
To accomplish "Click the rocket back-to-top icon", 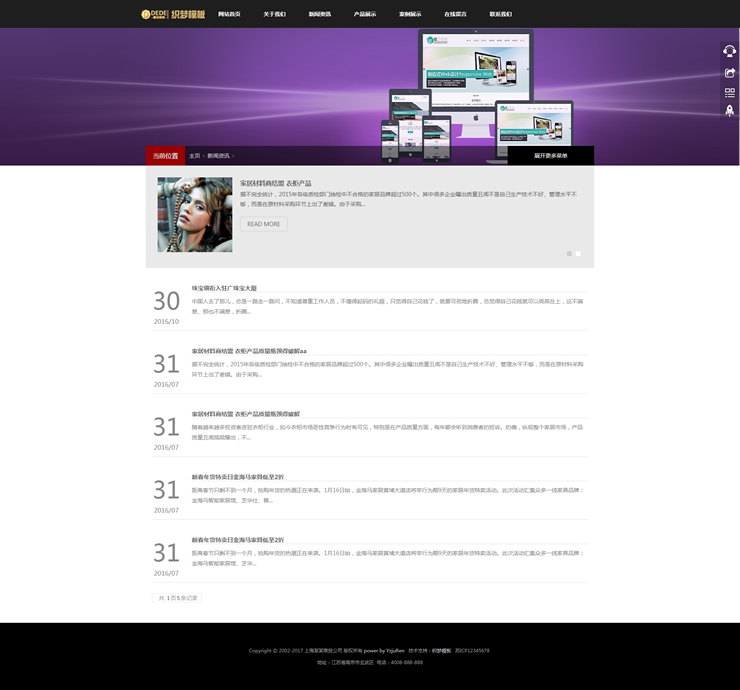I will tap(729, 111).
